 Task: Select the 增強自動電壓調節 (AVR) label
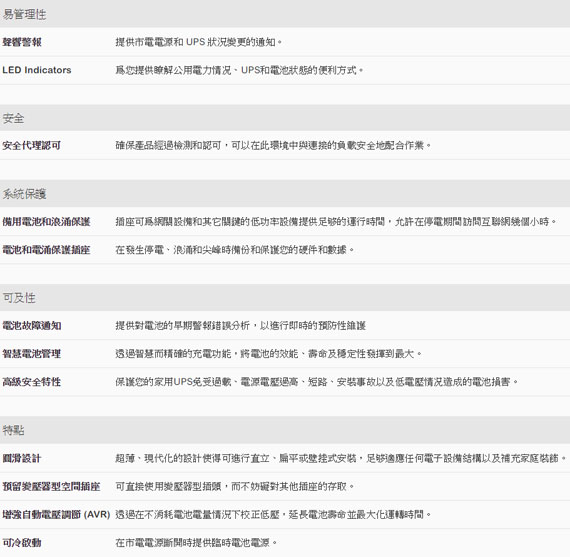(56, 514)
